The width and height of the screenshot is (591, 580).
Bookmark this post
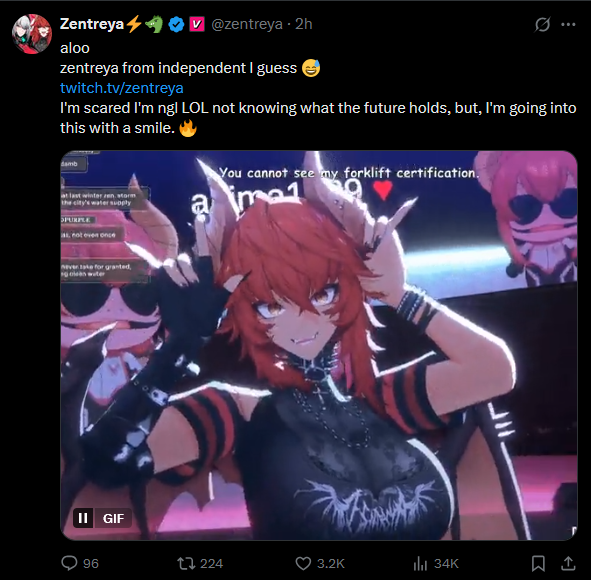pos(538,563)
